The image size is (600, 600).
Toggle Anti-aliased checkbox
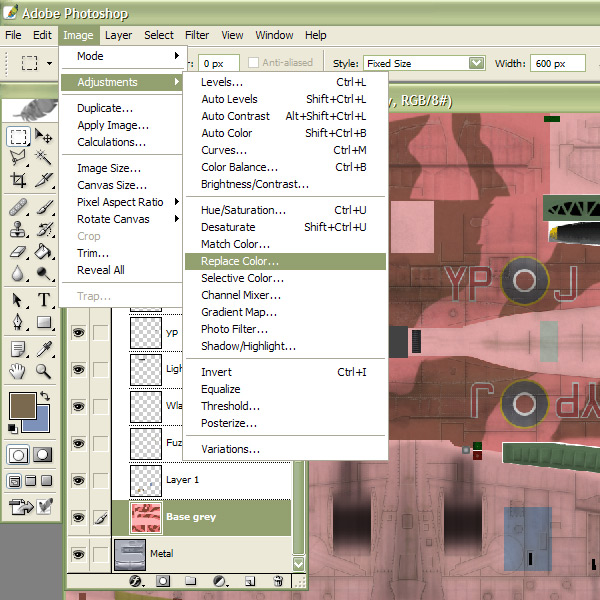(x=253, y=62)
